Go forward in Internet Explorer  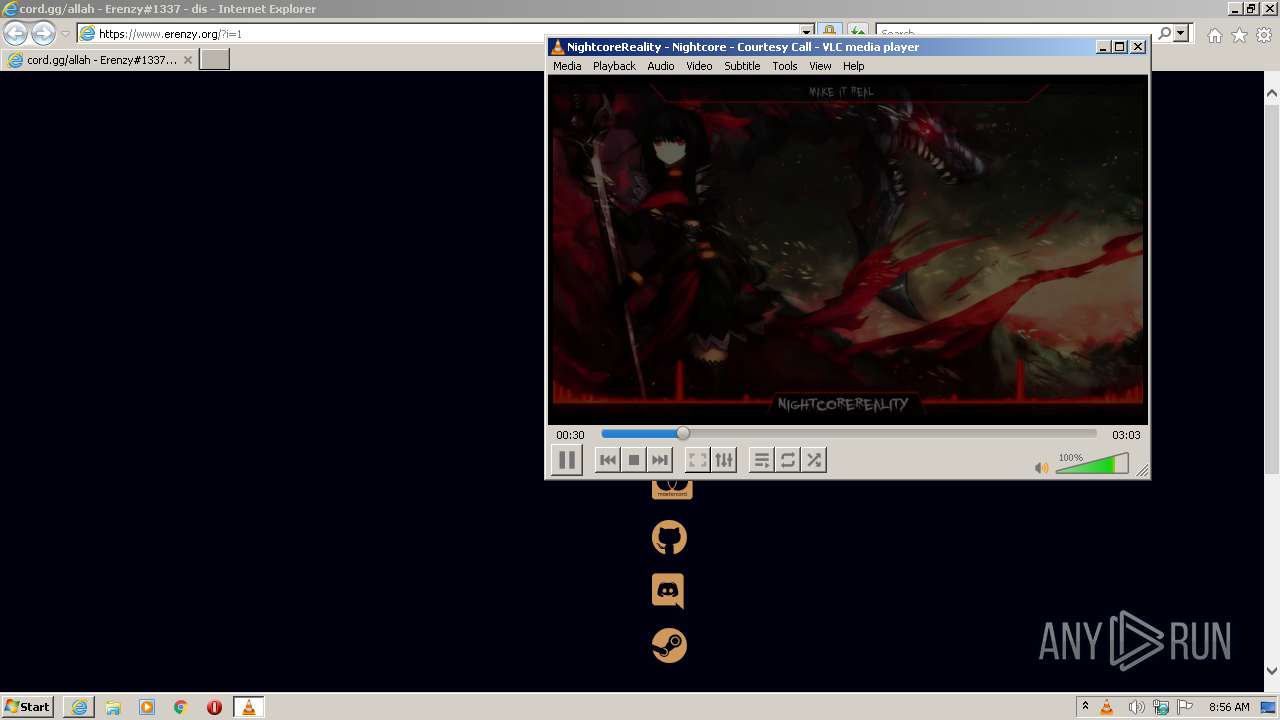coord(43,33)
